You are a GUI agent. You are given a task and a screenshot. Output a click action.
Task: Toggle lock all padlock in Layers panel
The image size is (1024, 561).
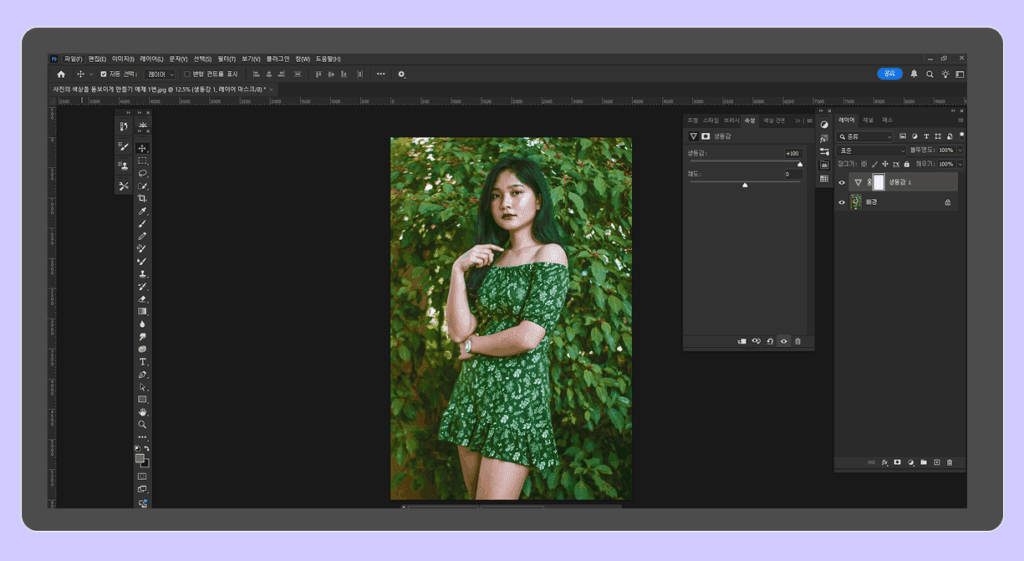click(x=906, y=164)
